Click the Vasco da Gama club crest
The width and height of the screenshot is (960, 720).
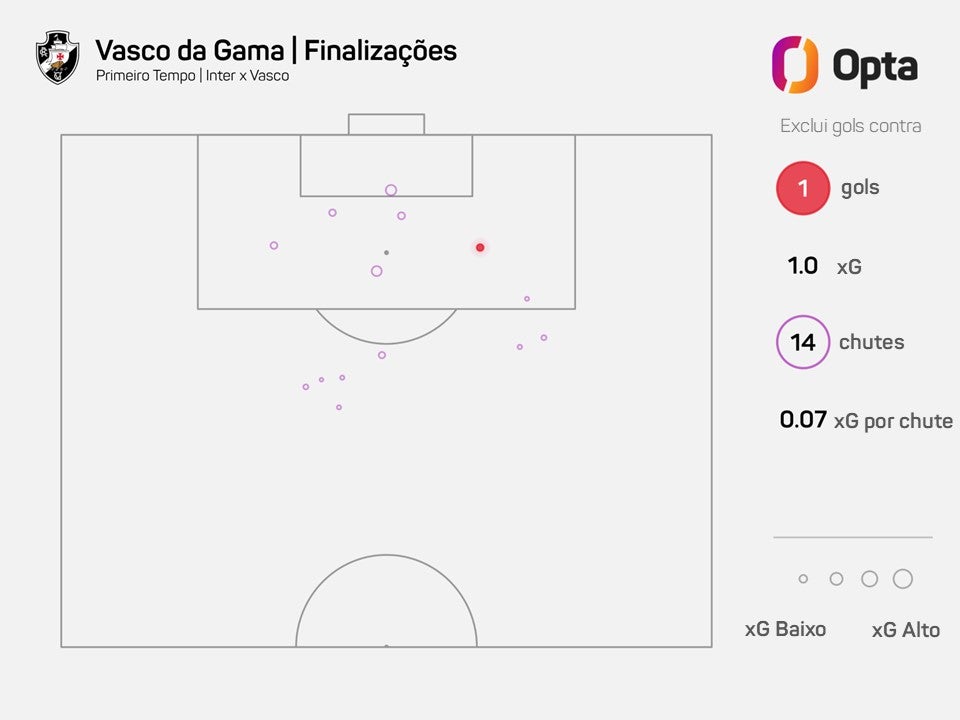58,57
